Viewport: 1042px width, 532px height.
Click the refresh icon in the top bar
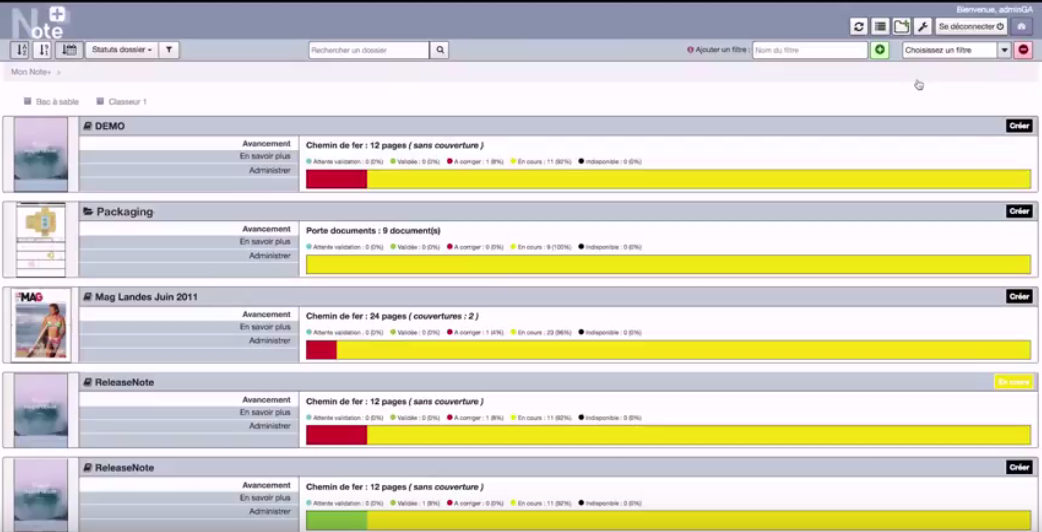[x=858, y=27]
